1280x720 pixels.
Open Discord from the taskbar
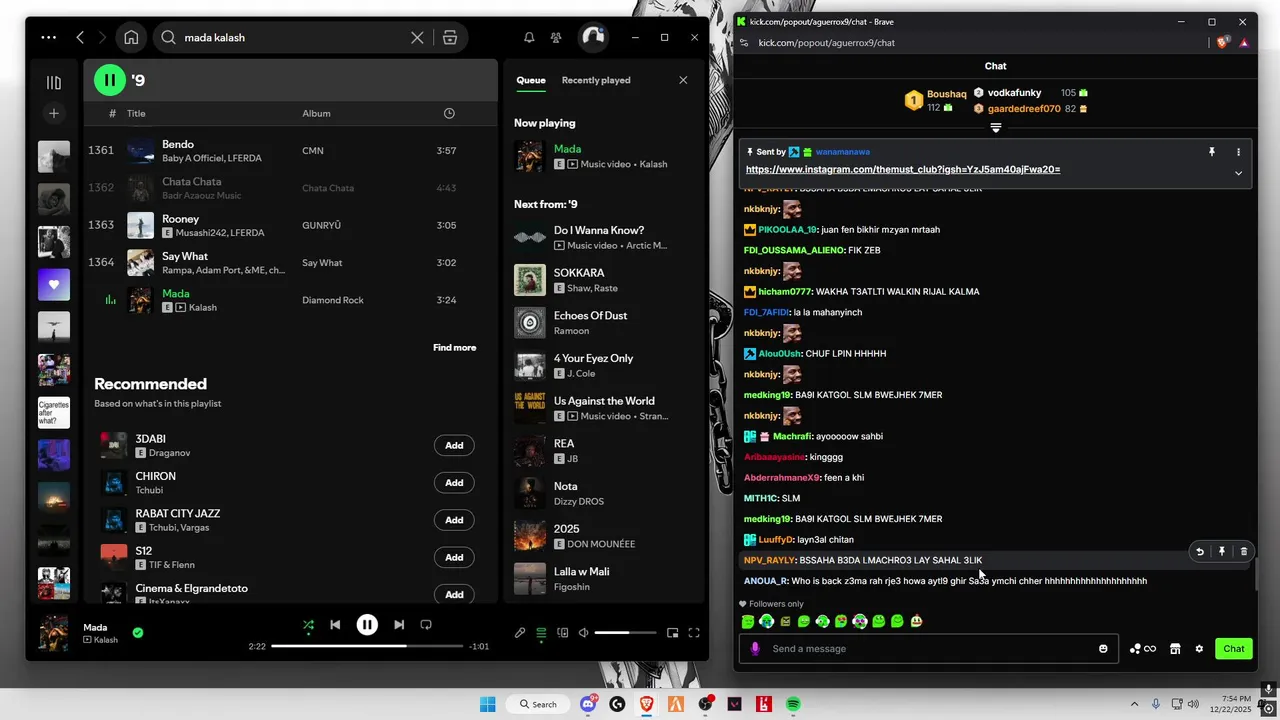click(589, 704)
